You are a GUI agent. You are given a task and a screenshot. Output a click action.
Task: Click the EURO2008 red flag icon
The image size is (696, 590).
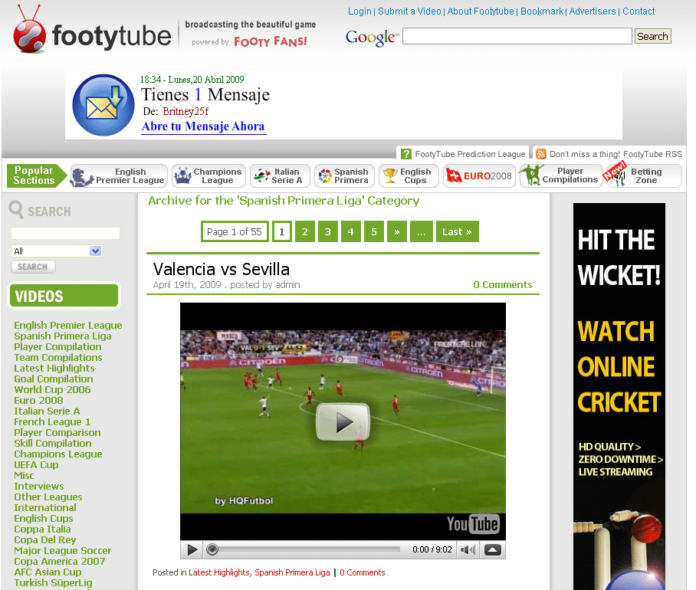click(454, 176)
